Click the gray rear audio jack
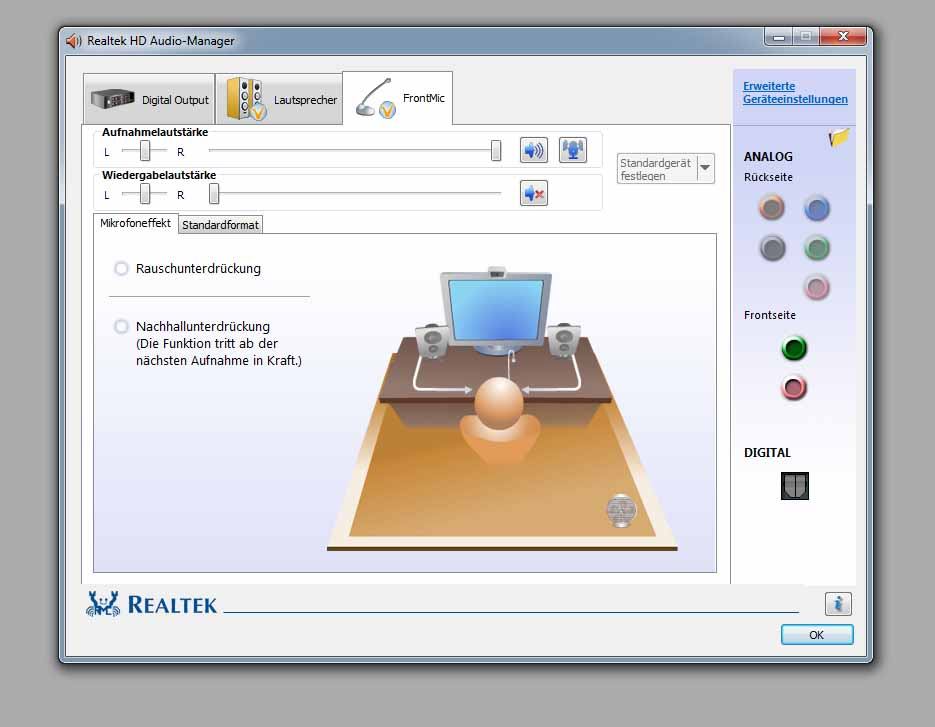 click(x=772, y=248)
